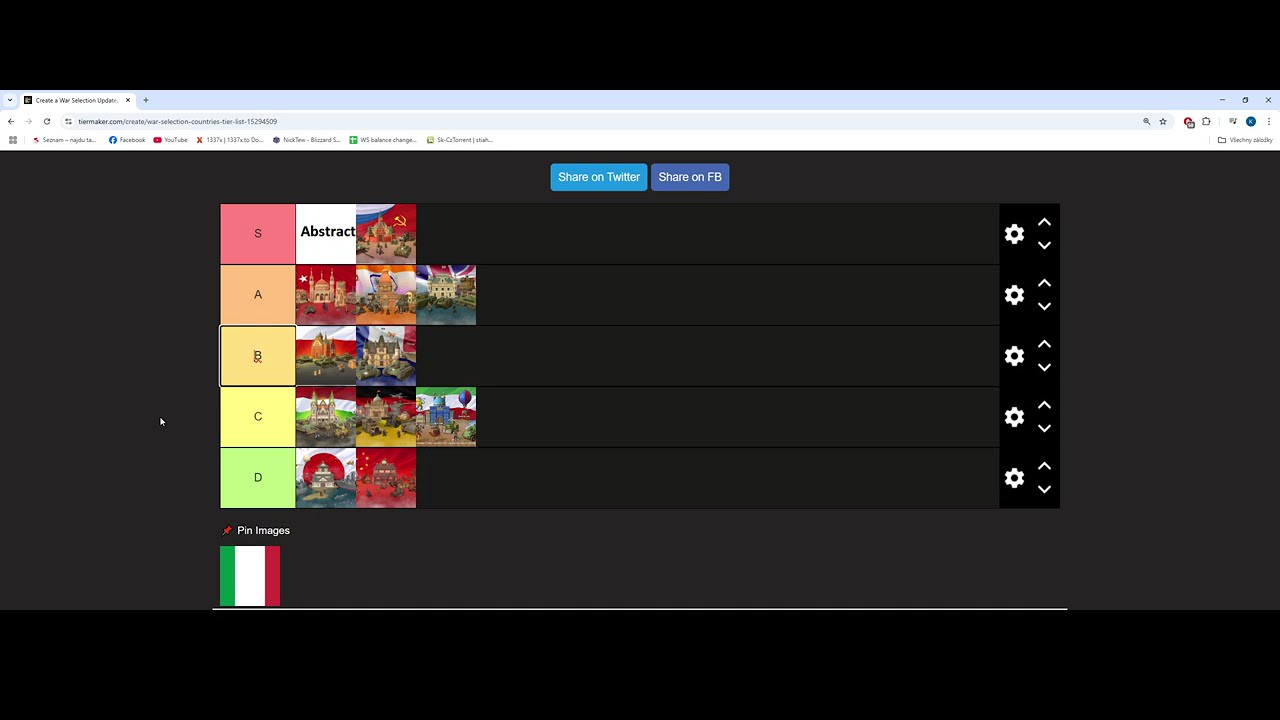Open the browser Extensions puzzle icon
The image size is (1280, 720).
(1206, 121)
